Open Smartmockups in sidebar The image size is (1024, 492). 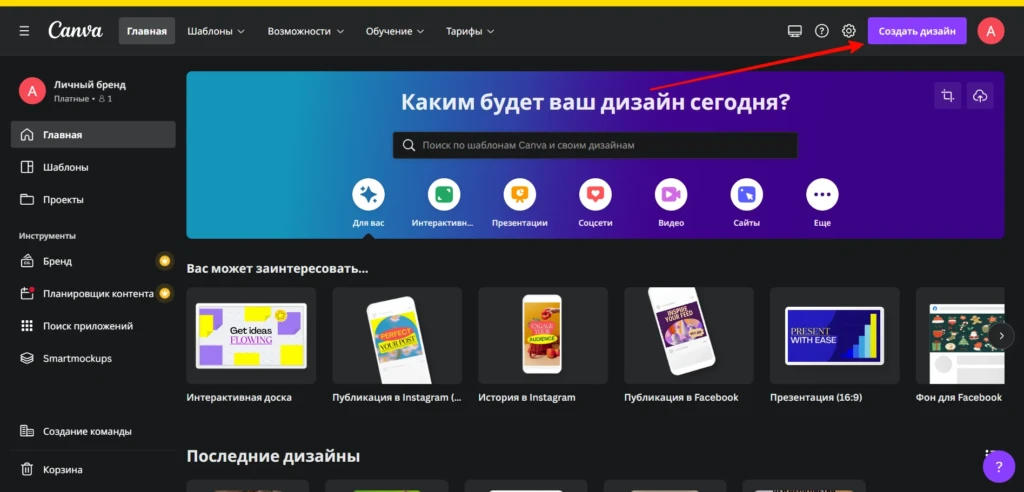point(93,358)
